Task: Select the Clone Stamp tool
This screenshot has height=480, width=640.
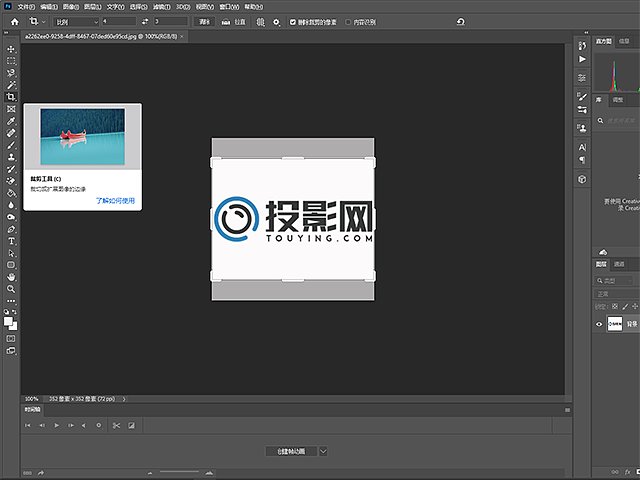Action: (x=11, y=157)
